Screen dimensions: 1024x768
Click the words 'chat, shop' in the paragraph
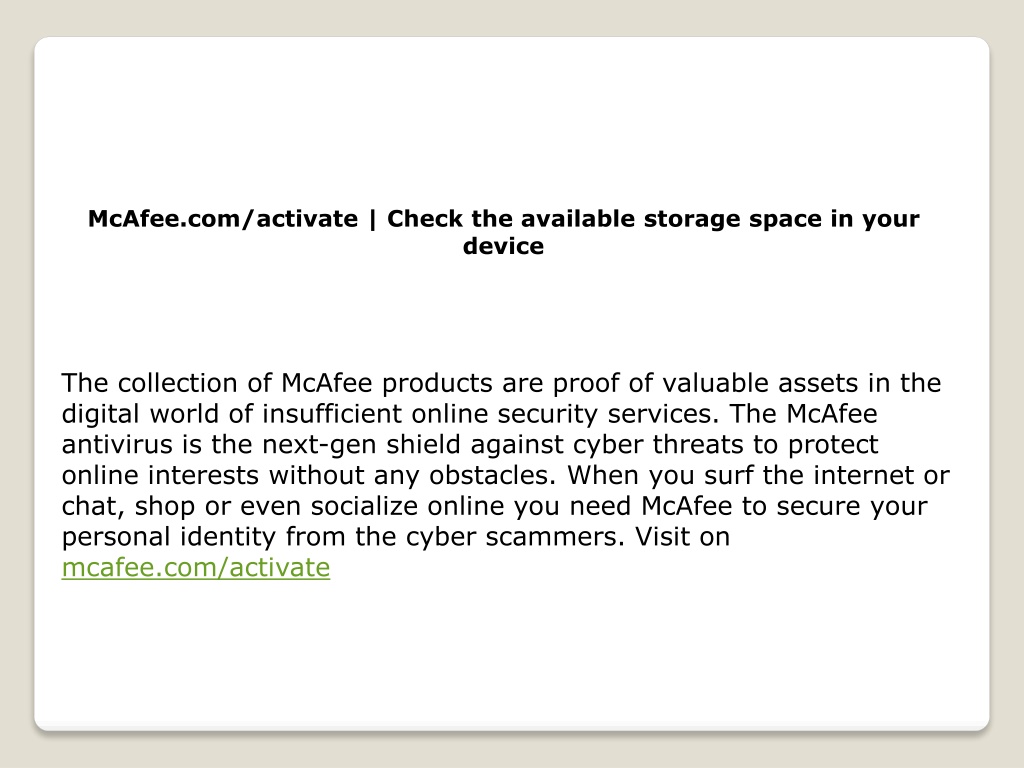[128, 506]
